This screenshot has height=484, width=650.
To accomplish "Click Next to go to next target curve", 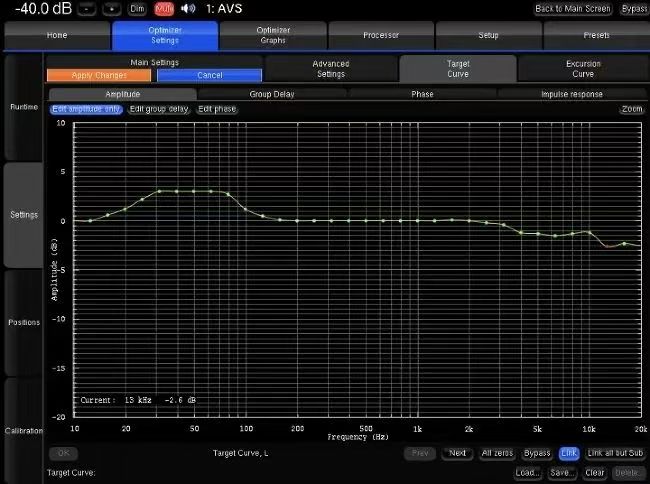I will pyautogui.click(x=457, y=453).
